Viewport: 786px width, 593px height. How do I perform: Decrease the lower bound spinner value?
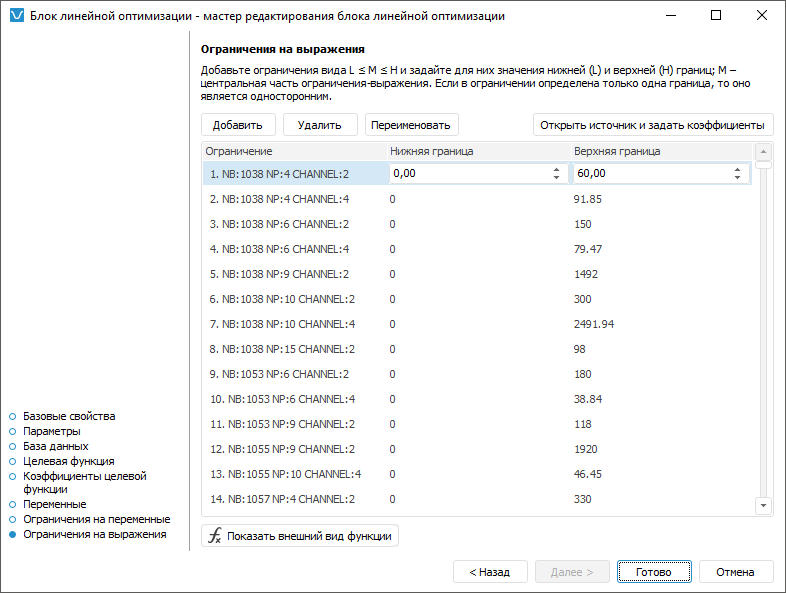(556, 178)
